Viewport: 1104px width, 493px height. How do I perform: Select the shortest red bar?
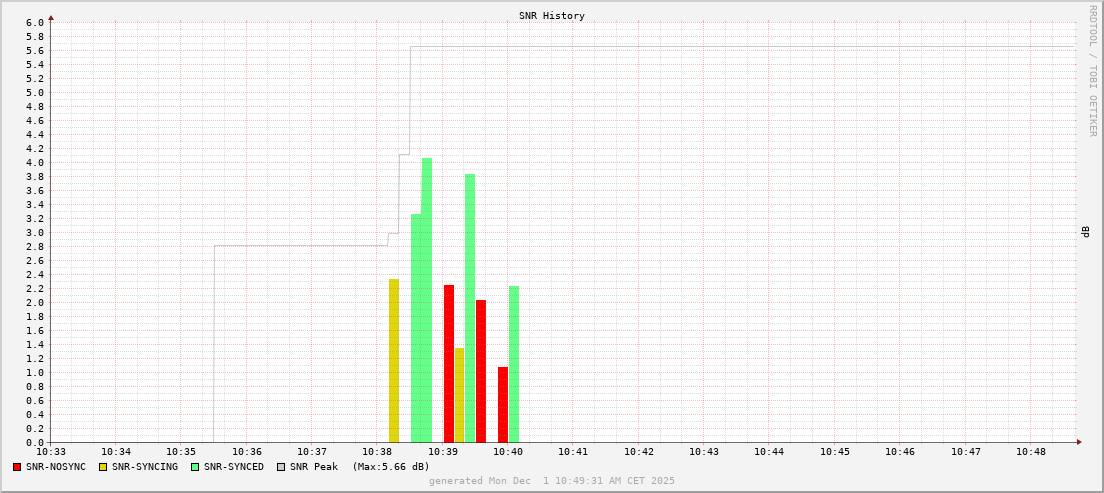pos(503,405)
